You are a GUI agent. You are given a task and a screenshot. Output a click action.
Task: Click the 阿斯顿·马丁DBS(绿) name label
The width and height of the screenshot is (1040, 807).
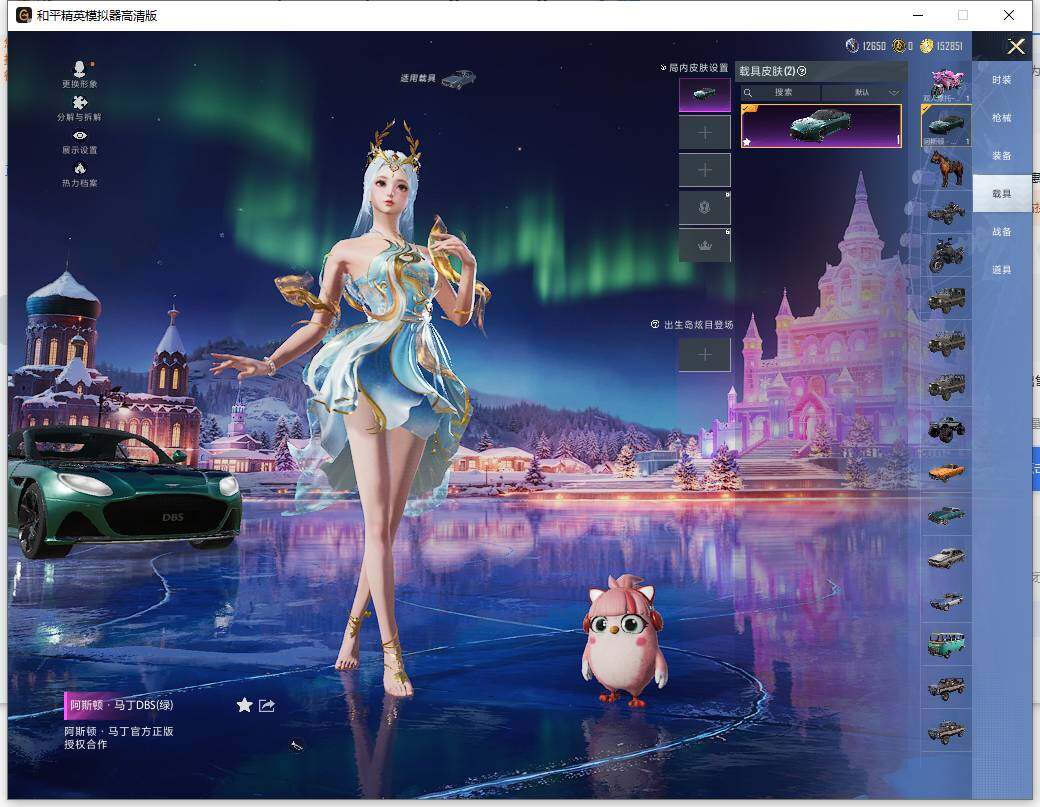(122, 705)
